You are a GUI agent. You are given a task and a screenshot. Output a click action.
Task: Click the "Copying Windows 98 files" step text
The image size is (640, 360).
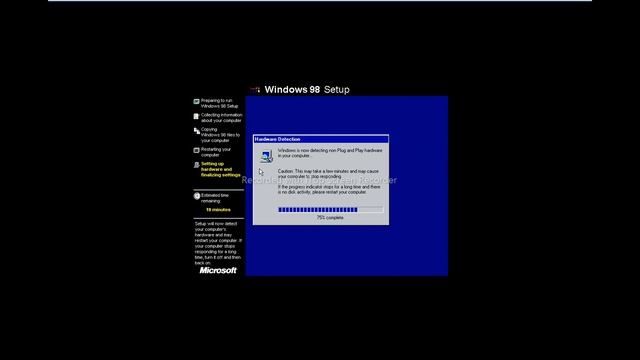220,135
